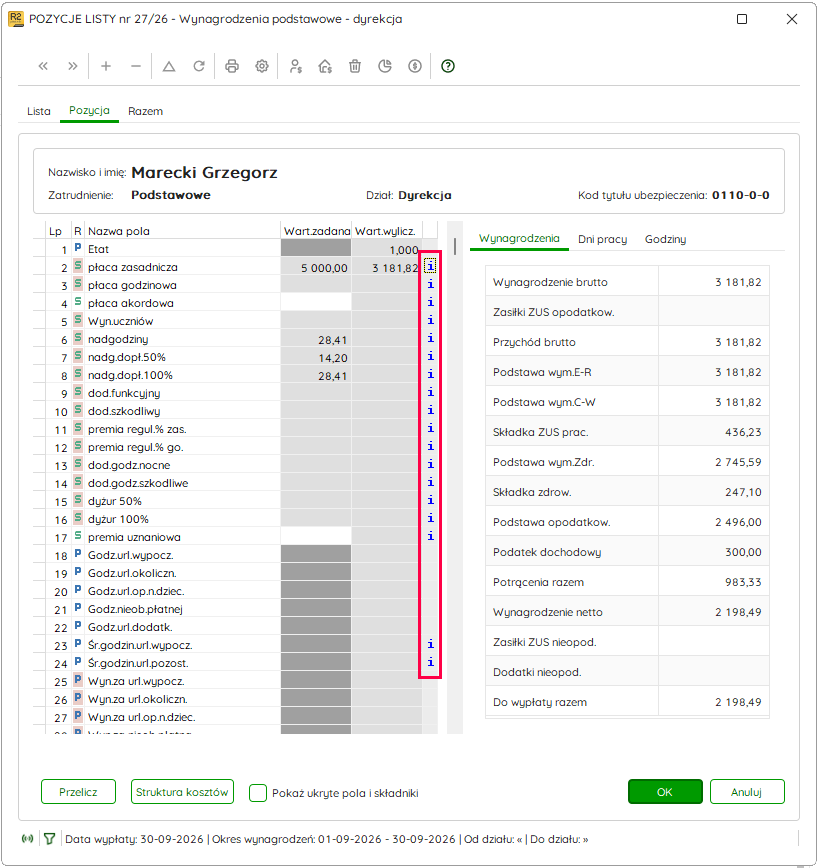Click the trash bin icon in toolbar
The height and width of the screenshot is (868, 818).
355,66
